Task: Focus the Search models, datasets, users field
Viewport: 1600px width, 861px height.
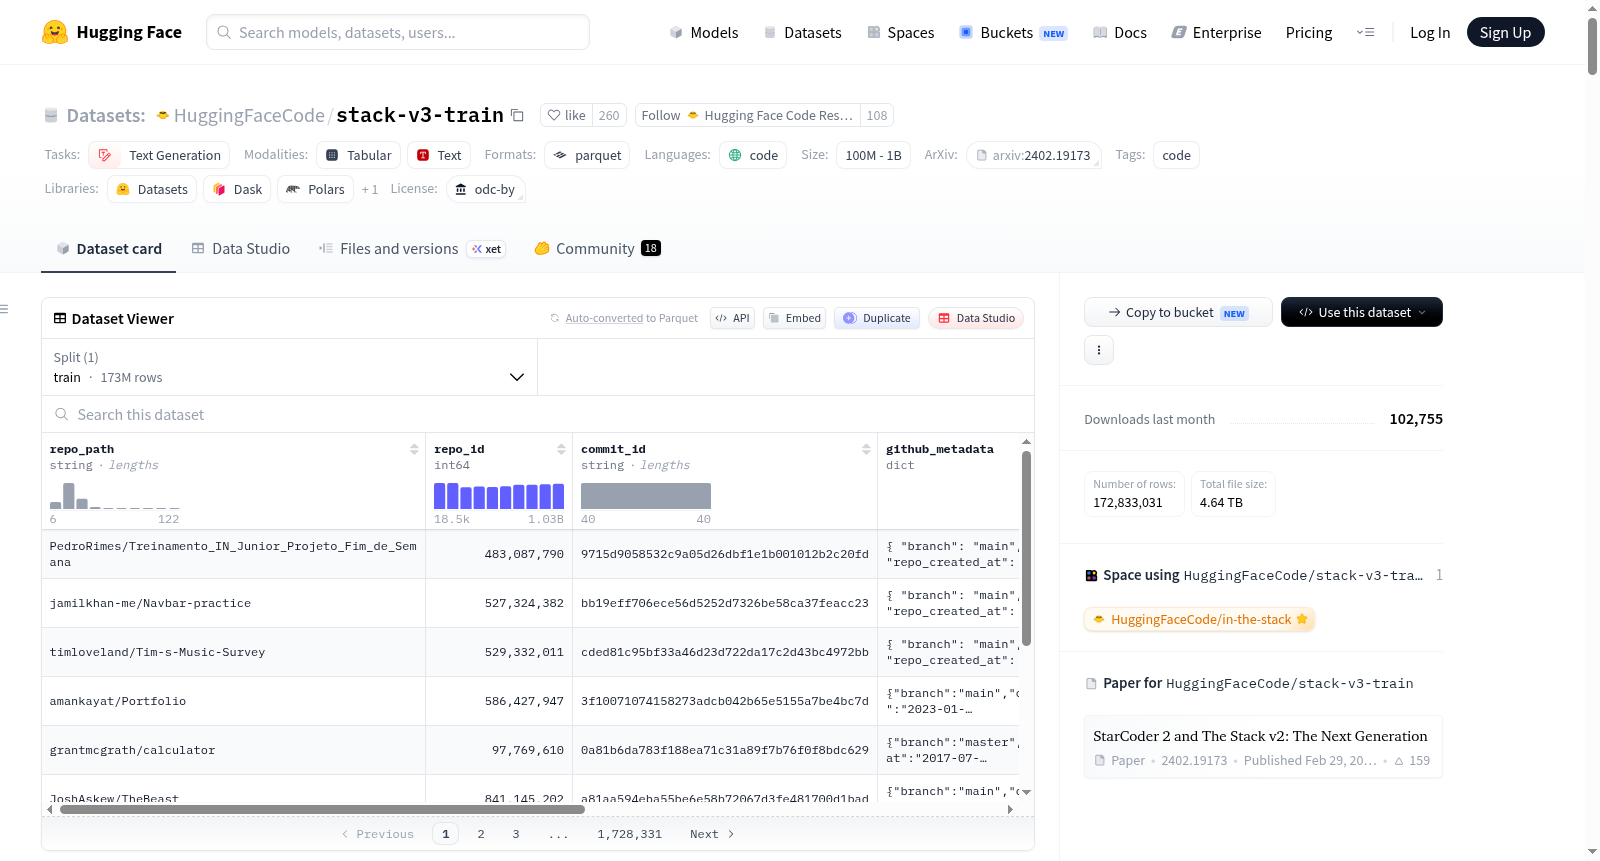Action: tap(398, 32)
